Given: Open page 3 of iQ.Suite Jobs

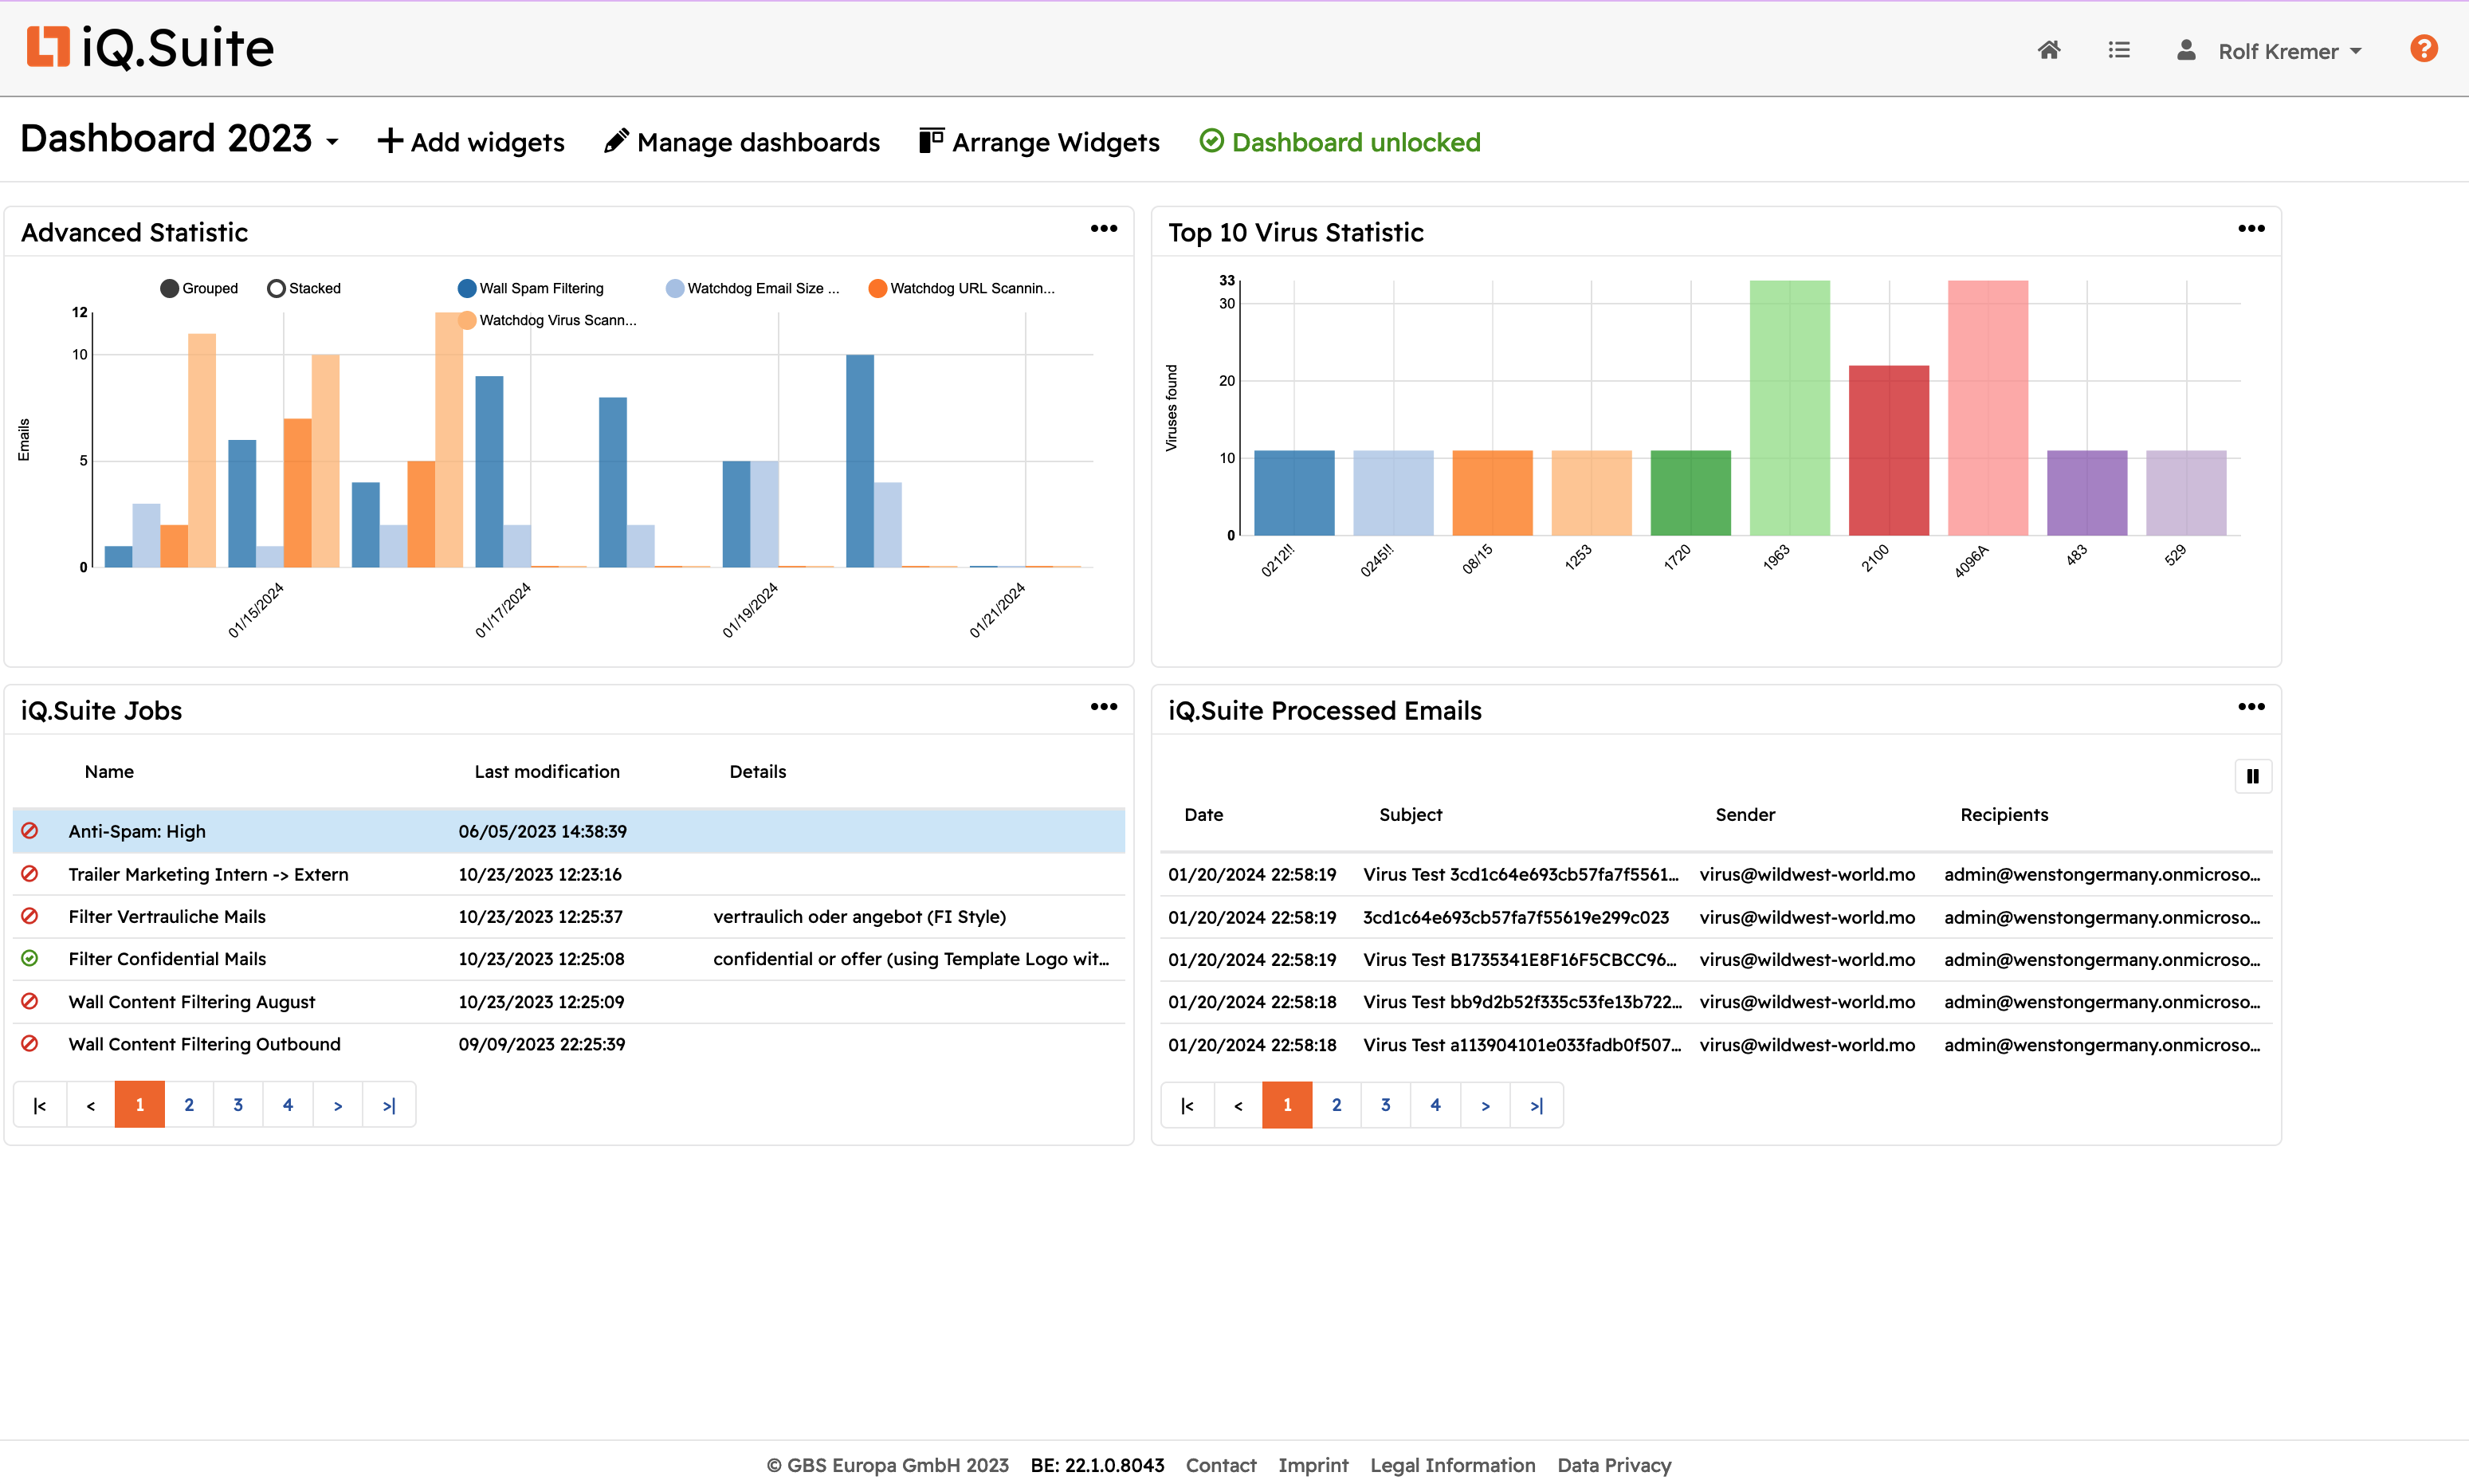Looking at the screenshot, I should (x=238, y=1105).
